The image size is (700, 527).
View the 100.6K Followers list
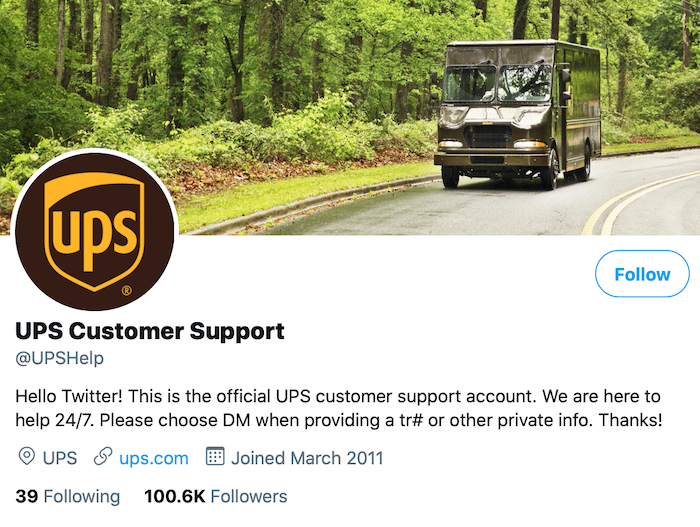[216, 497]
